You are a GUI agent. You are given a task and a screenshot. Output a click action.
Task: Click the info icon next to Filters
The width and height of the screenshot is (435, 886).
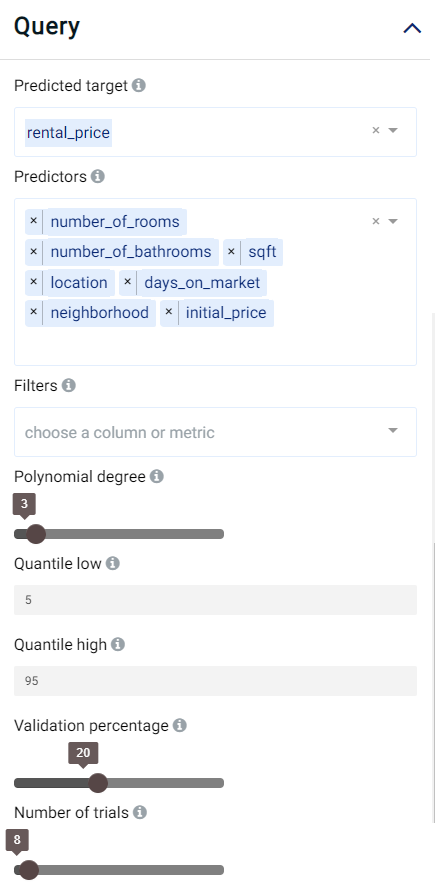click(x=69, y=385)
